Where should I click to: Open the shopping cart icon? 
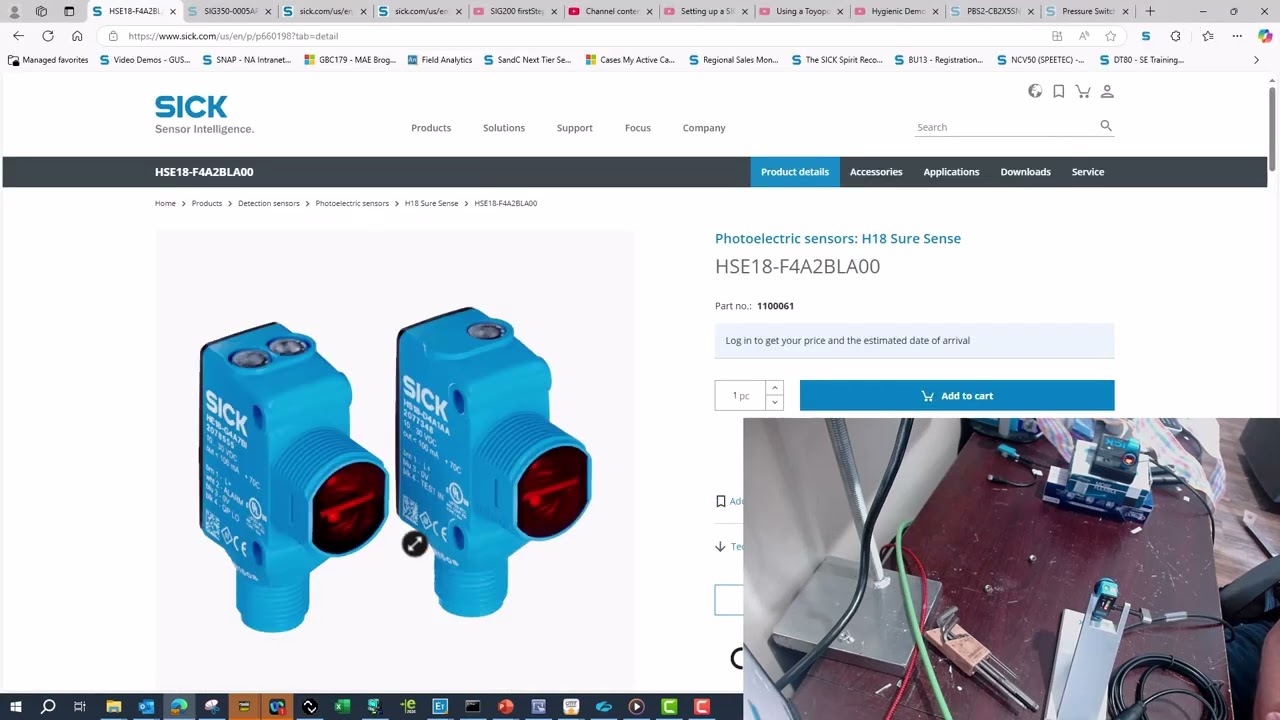point(1083,91)
